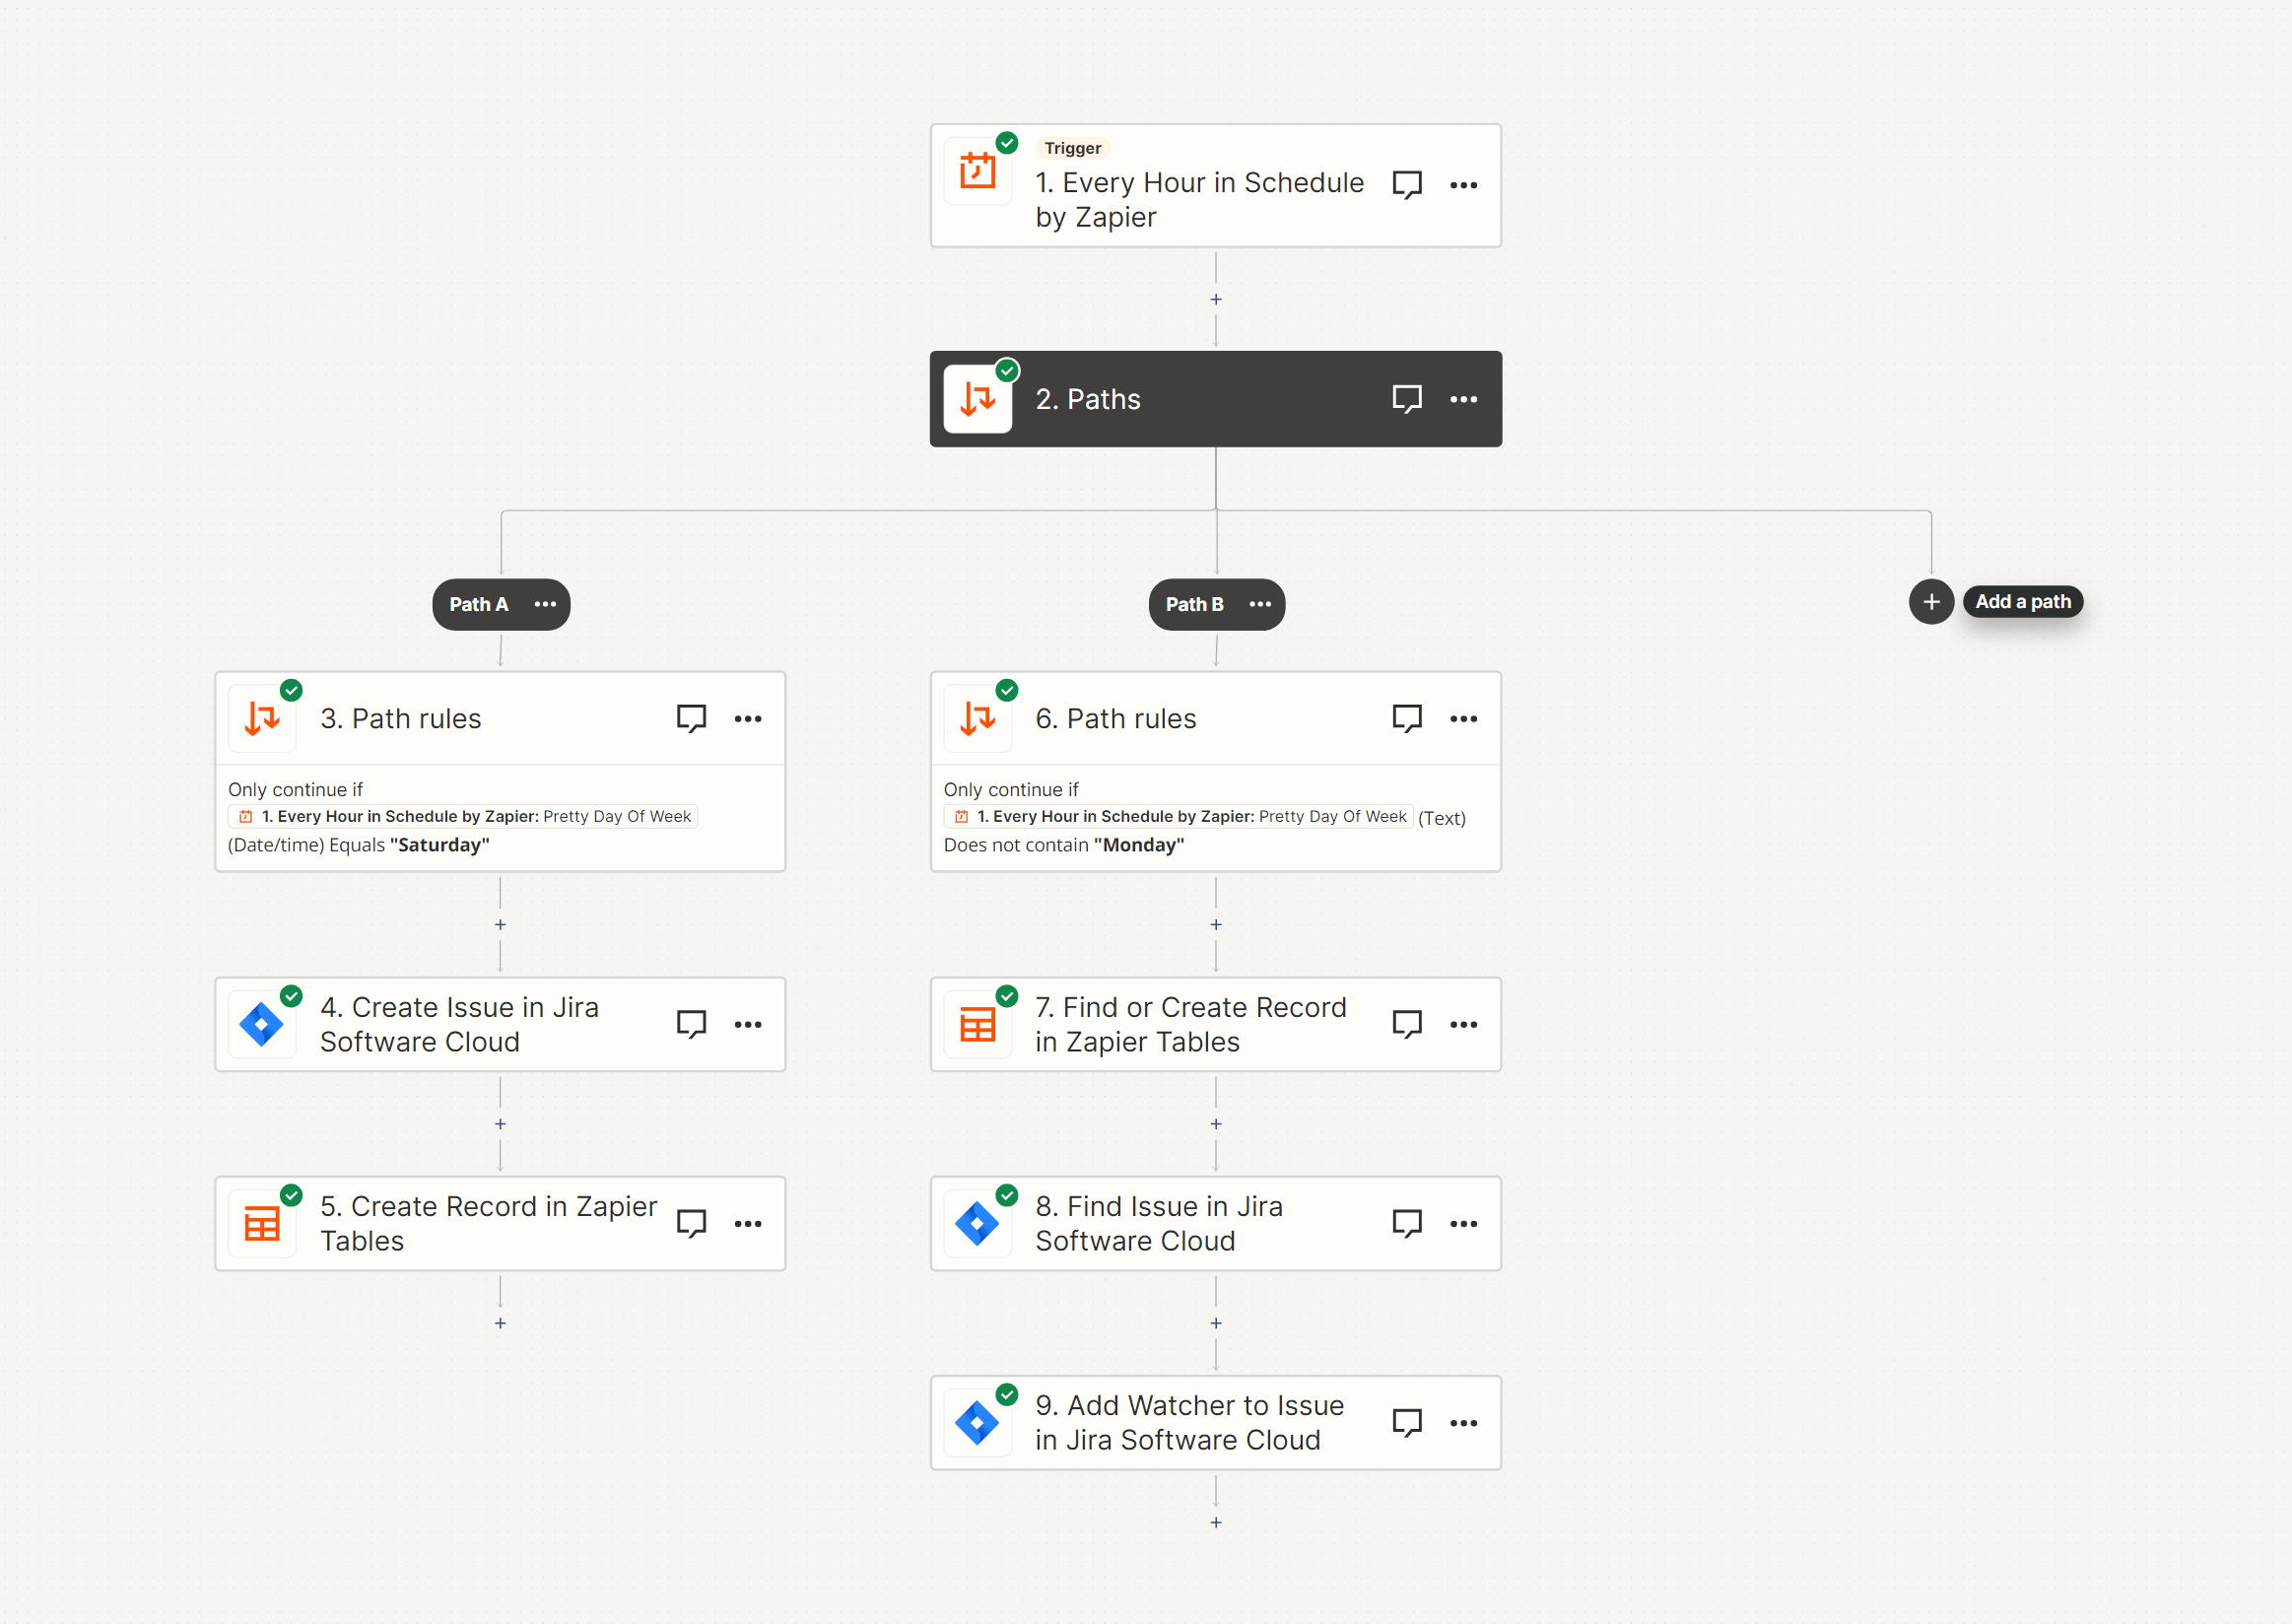Click the plus circle to add path
Viewport: 2292px width, 1624px height.
click(1931, 602)
